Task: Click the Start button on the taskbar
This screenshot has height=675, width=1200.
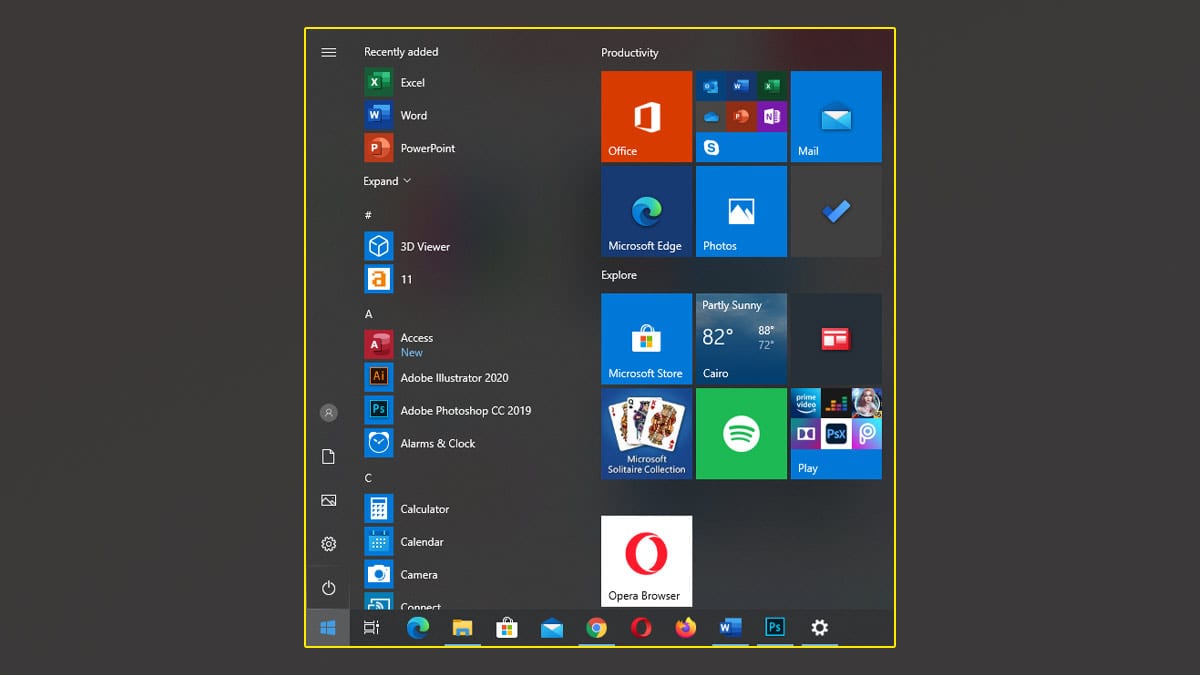Action: pos(329,628)
